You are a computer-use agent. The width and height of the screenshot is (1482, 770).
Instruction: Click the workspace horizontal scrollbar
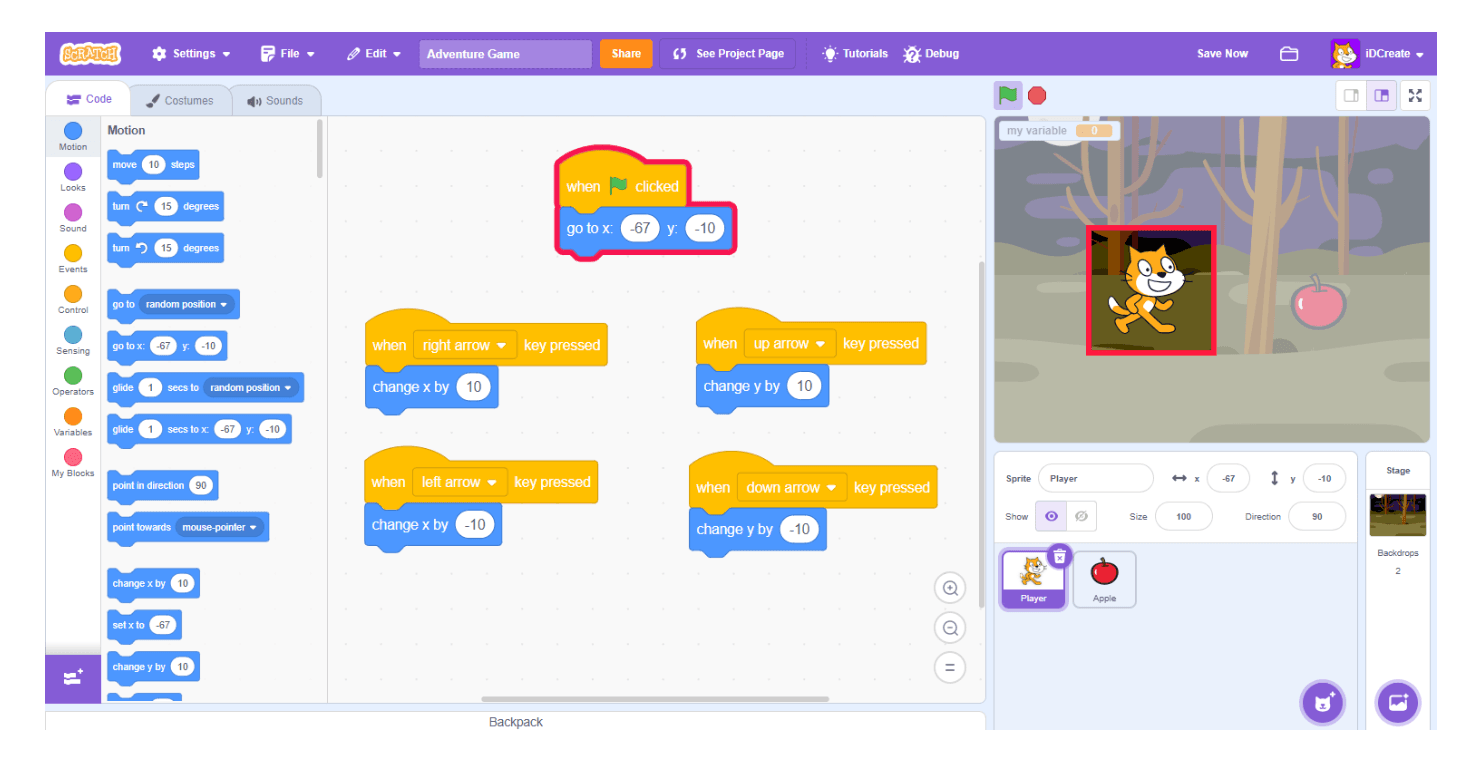pyautogui.click(x=655, y=699)
